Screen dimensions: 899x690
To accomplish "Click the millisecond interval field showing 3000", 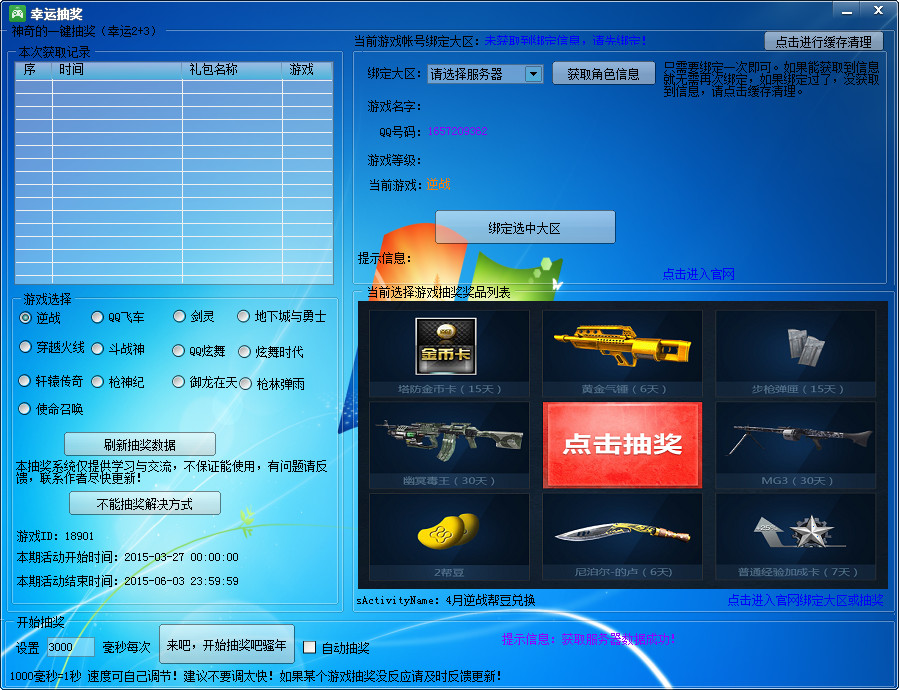I will coord(71,647).
